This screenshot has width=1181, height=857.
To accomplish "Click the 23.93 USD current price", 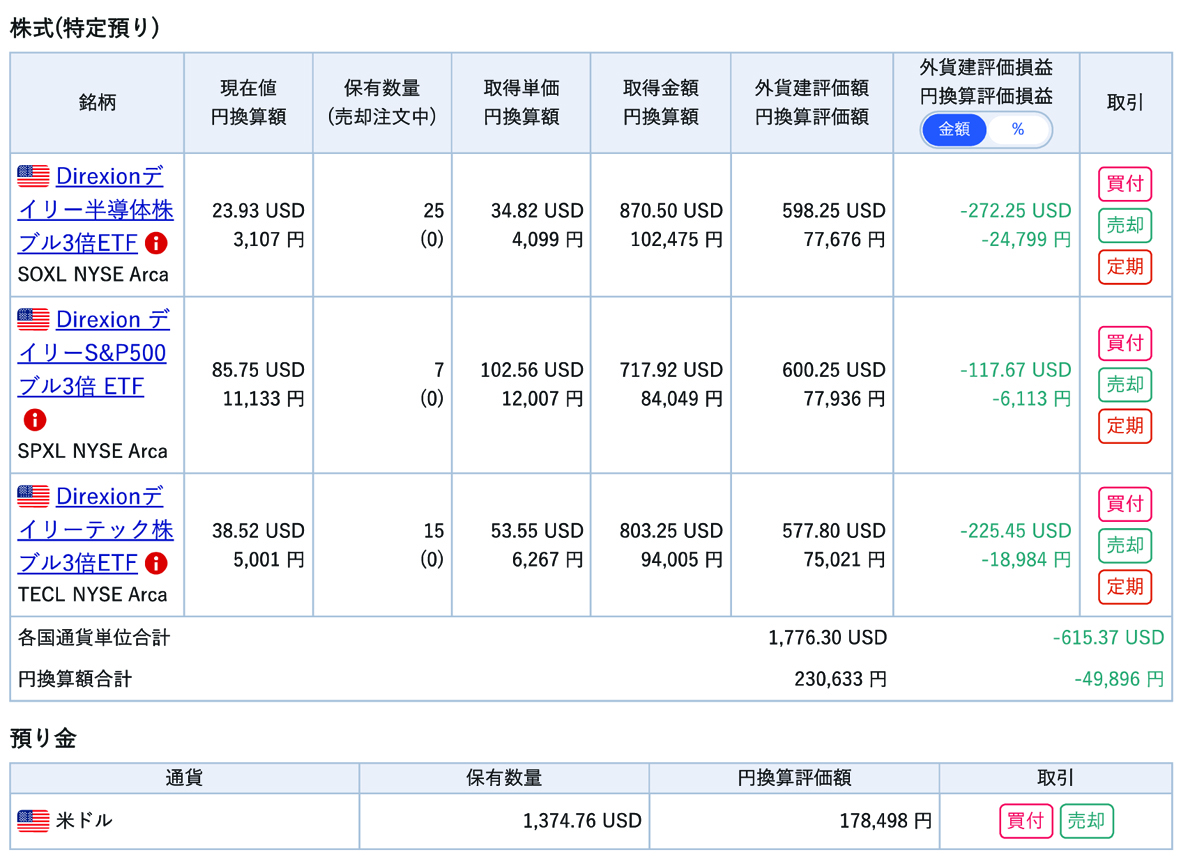I will point(258,211).
